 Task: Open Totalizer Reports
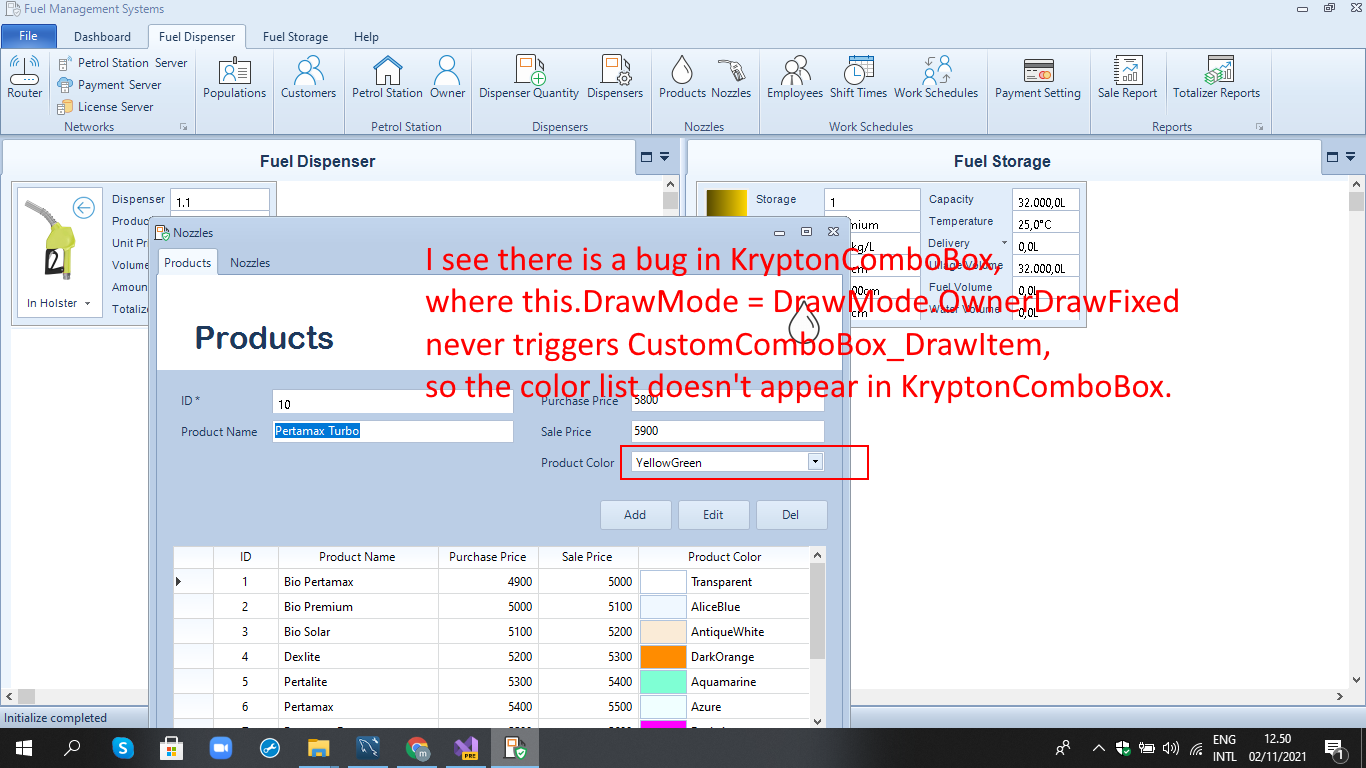1217,78
